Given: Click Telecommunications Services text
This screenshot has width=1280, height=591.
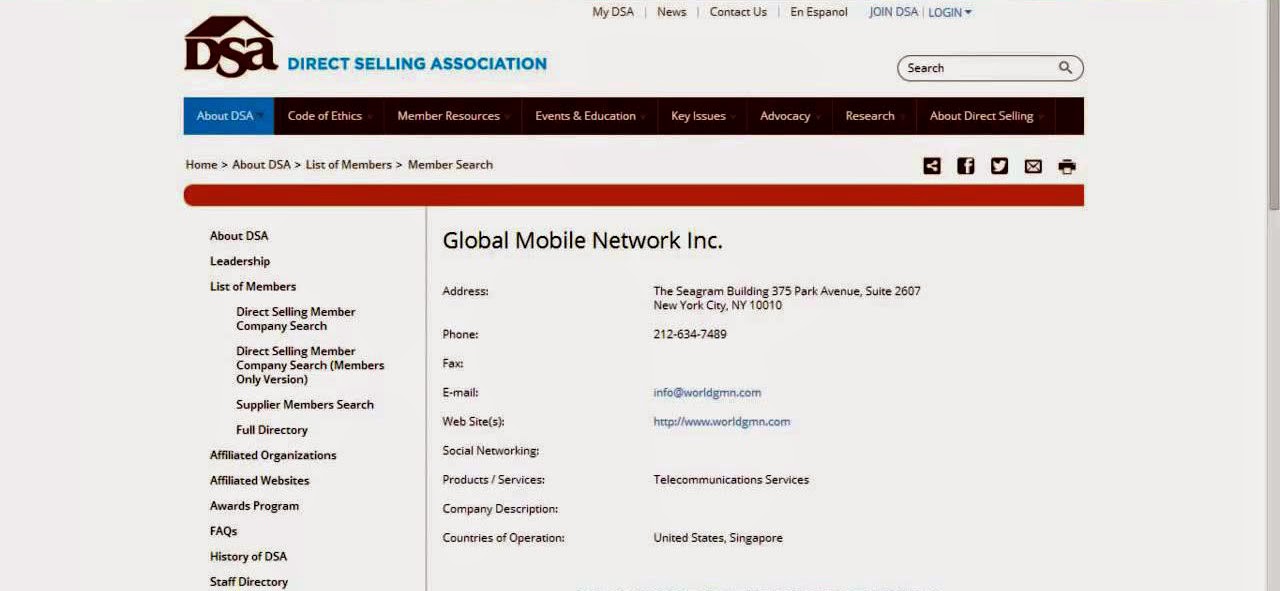Looking at the screenshot, I should [x=731, y=480].
